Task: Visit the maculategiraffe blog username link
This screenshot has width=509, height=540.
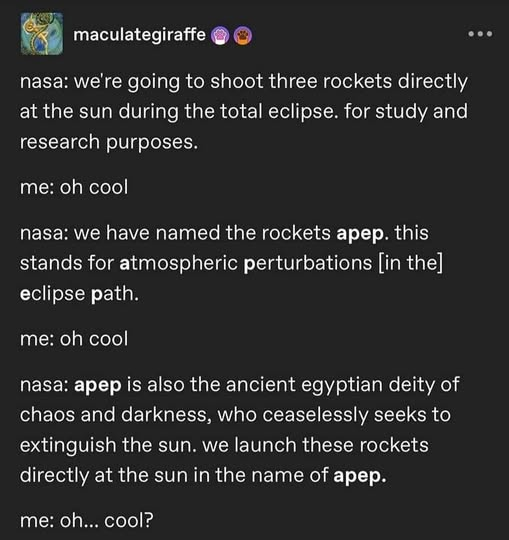Action: click(139, 35)
